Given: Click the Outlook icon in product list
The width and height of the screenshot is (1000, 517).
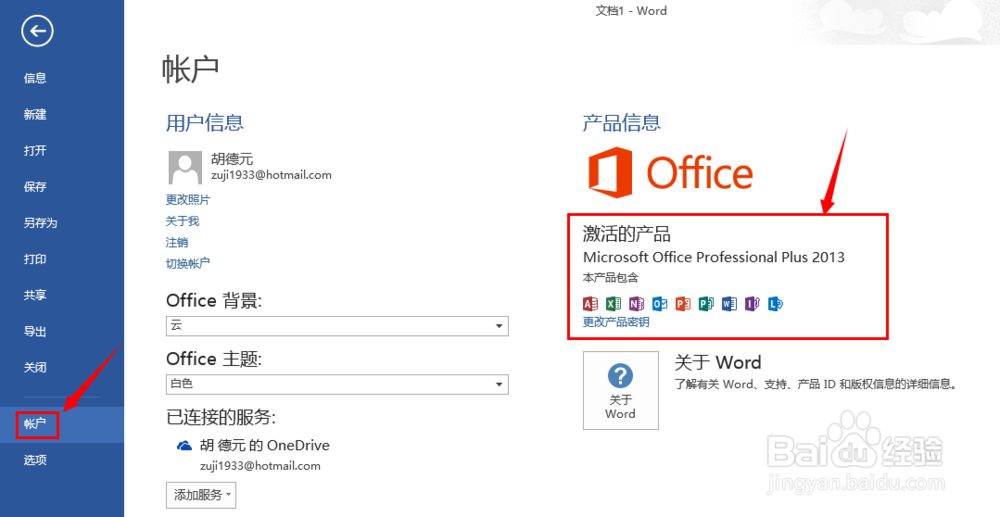Looking at the screenshot, I should (659, 304).
